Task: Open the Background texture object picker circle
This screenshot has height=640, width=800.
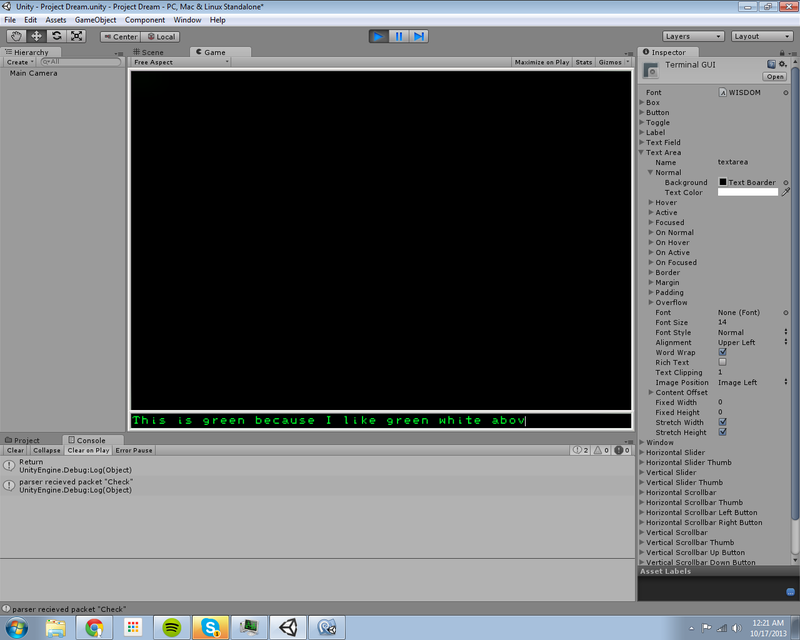Action: 786,183
